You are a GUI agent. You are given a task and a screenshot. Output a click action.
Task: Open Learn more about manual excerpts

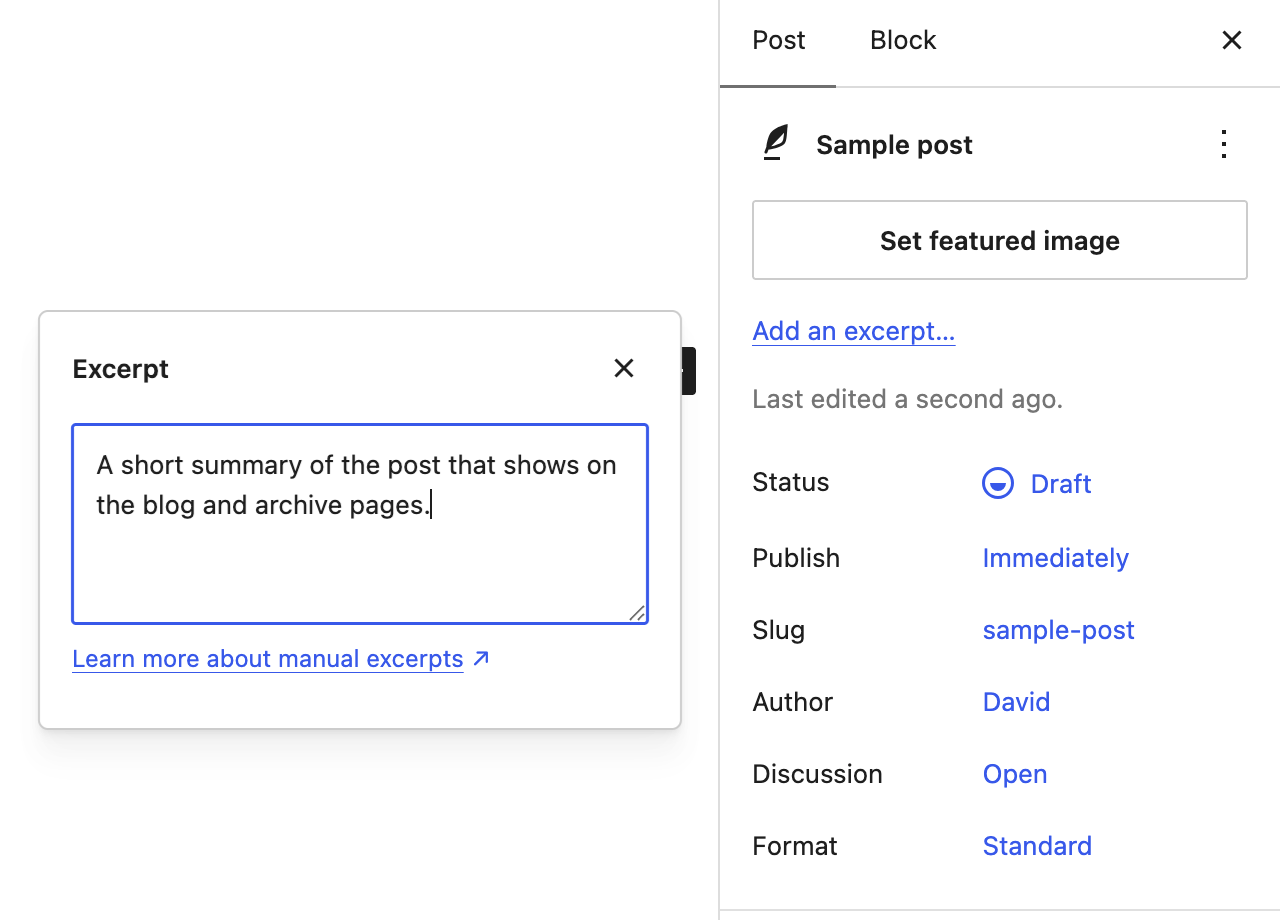(268, 659)
